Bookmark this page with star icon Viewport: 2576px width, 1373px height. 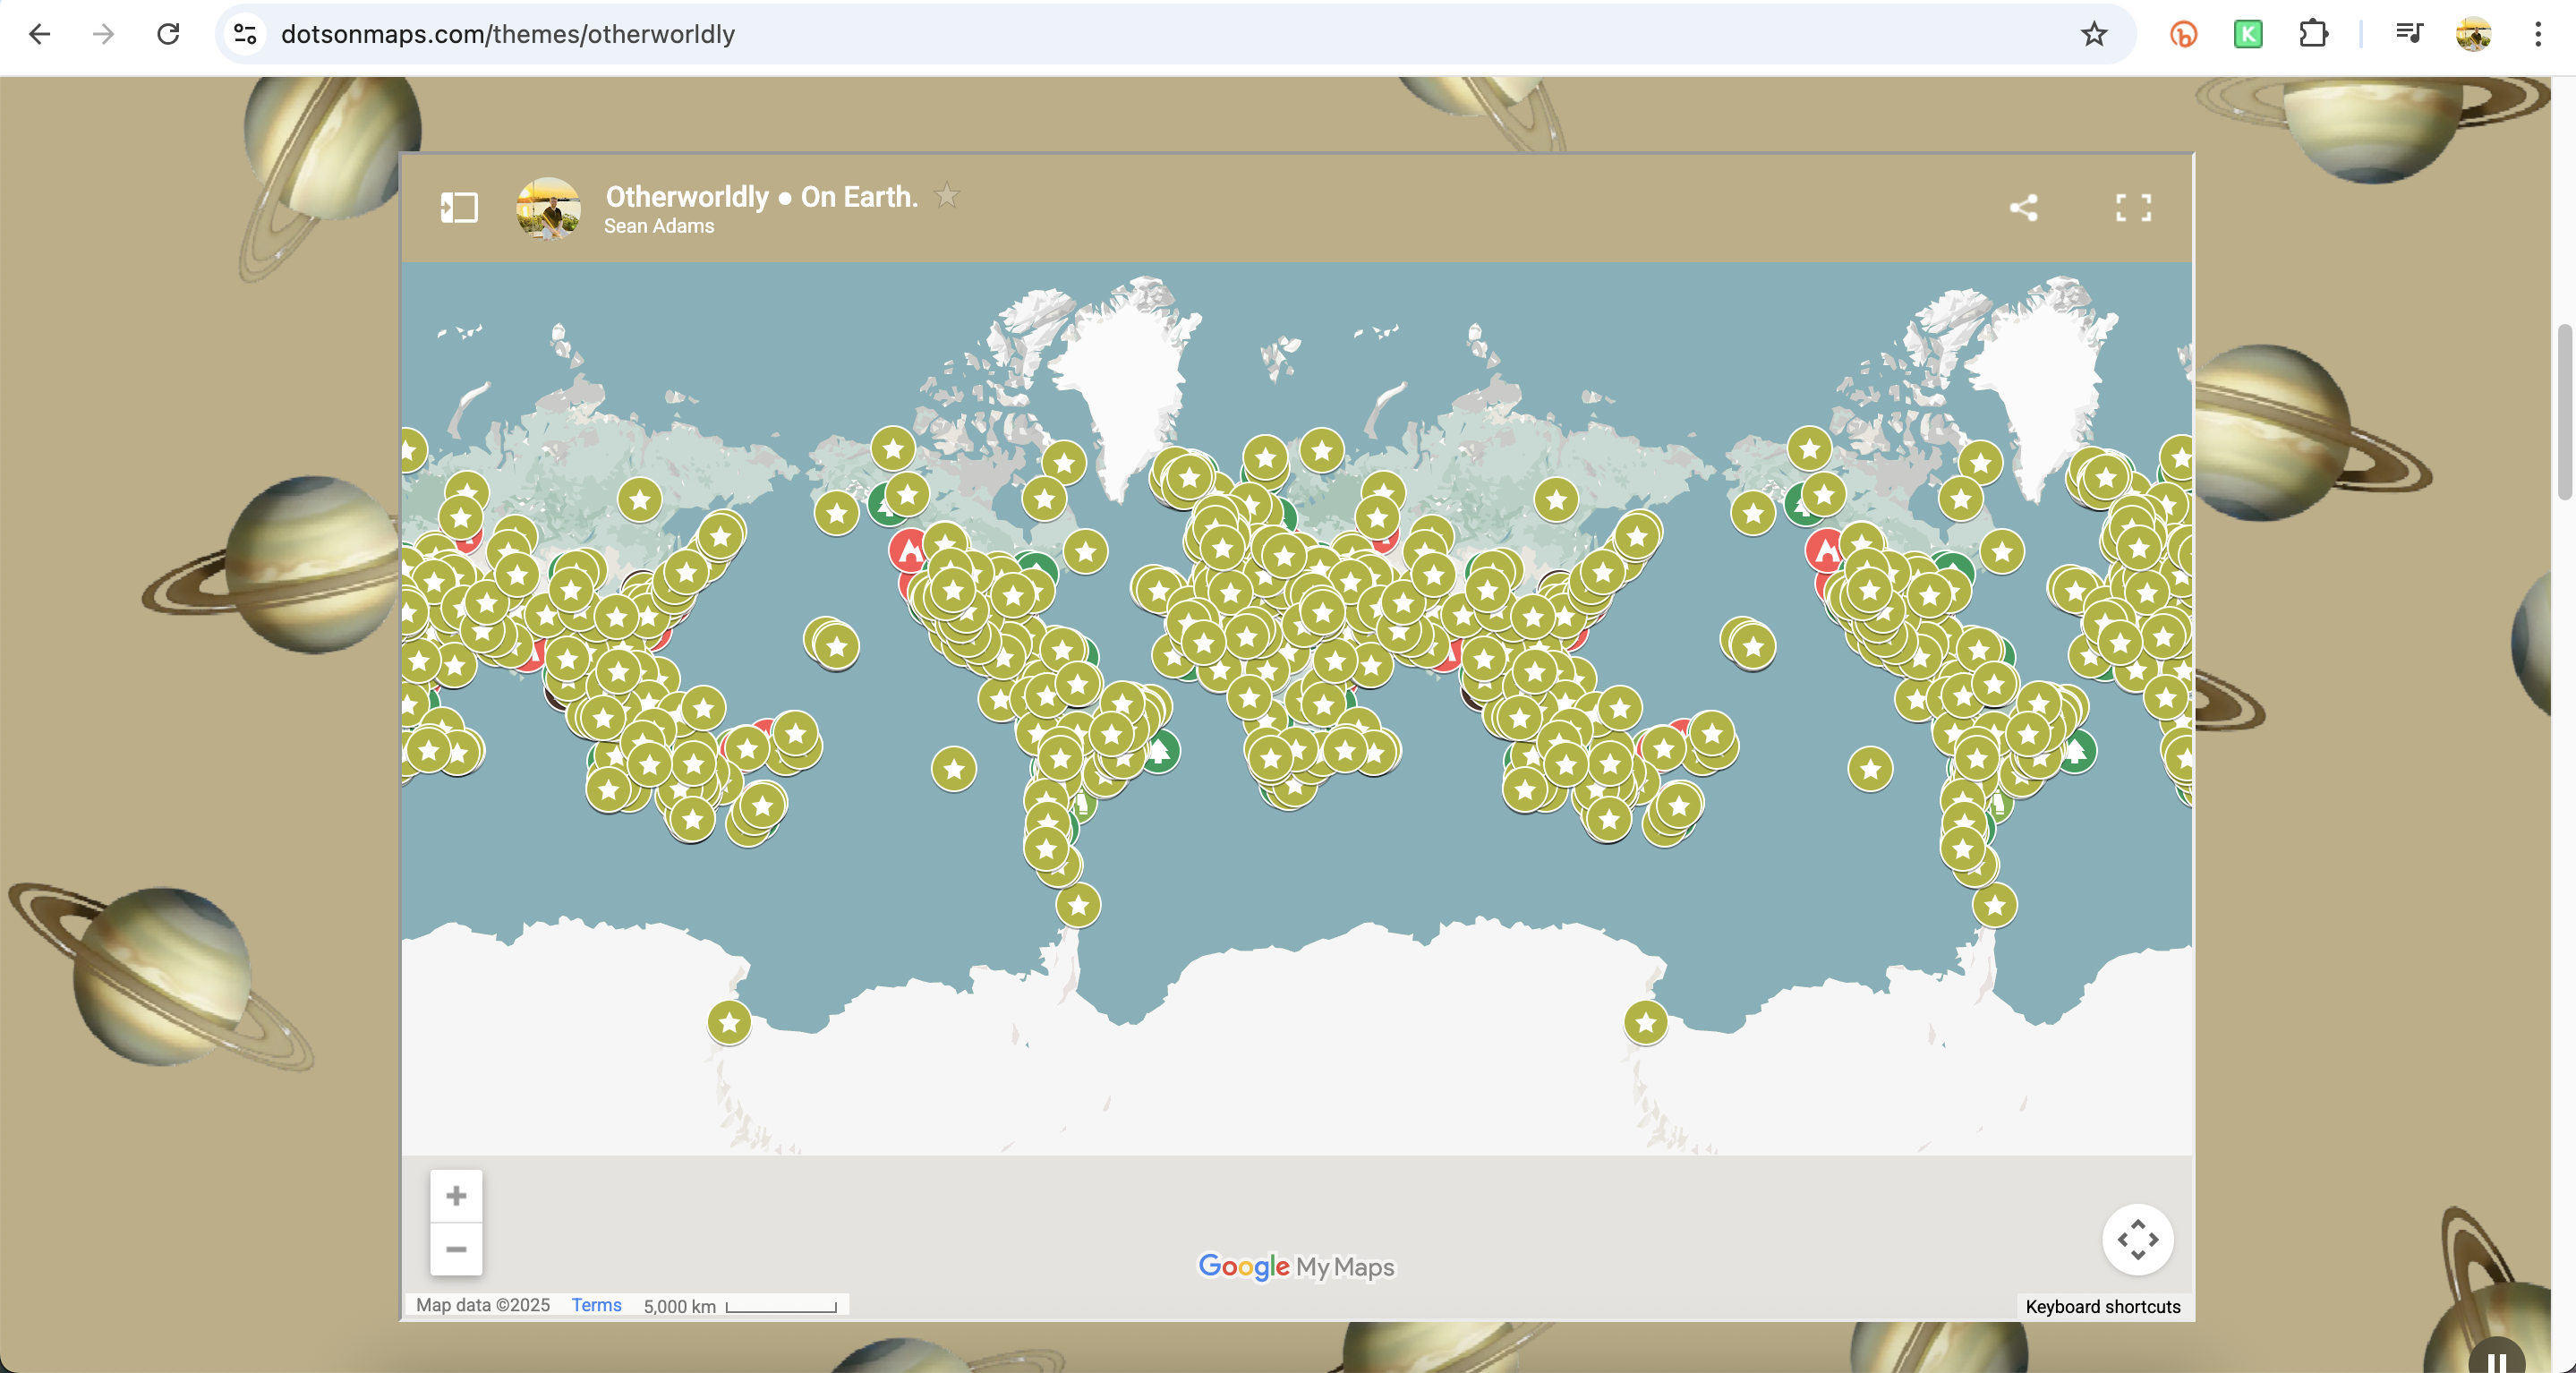click(2093, 34)
